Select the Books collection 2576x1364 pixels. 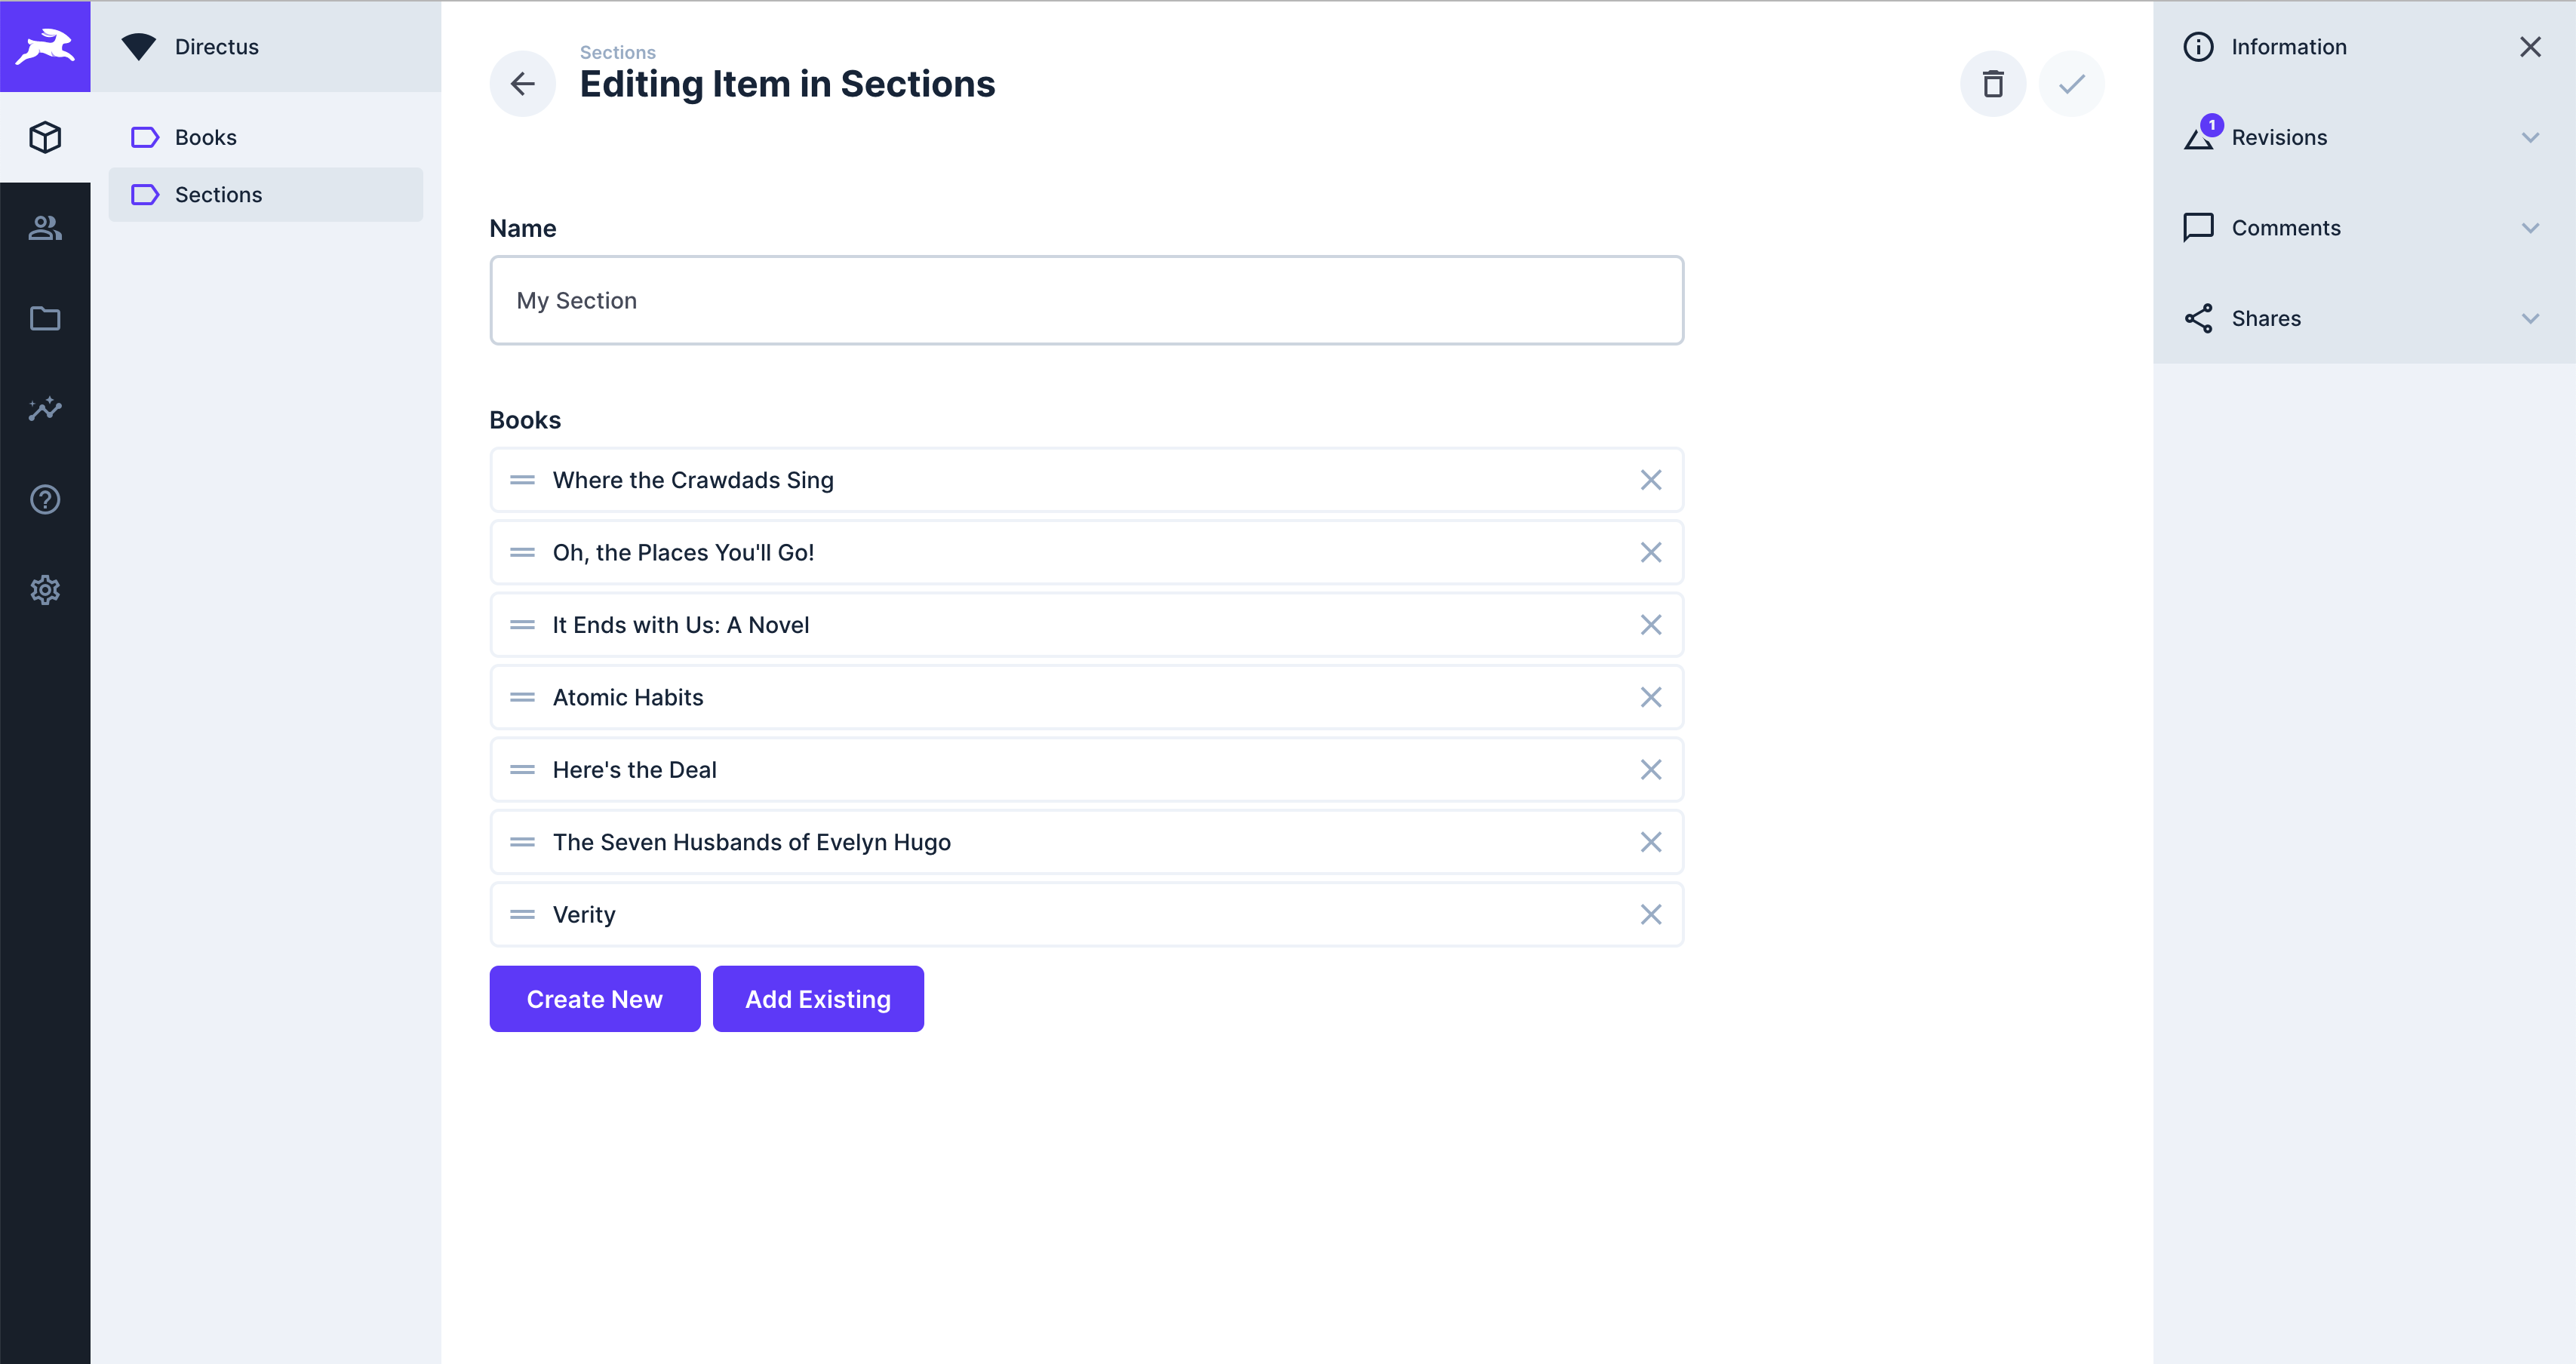pos(205,137)
